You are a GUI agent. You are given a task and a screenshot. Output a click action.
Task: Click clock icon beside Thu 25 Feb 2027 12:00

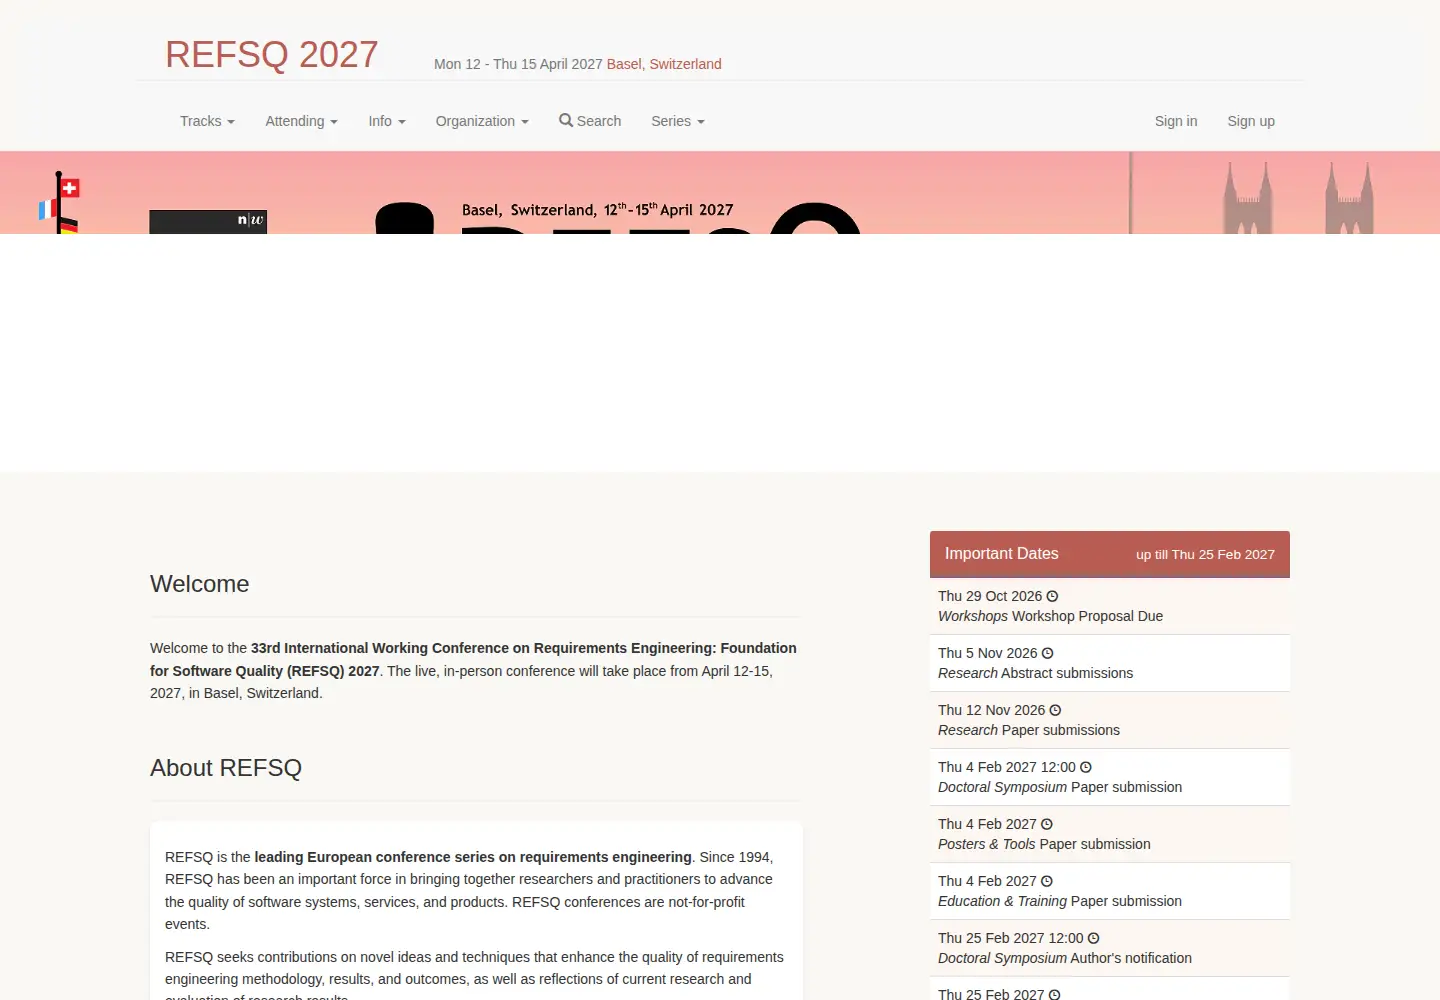[1093, 938]
